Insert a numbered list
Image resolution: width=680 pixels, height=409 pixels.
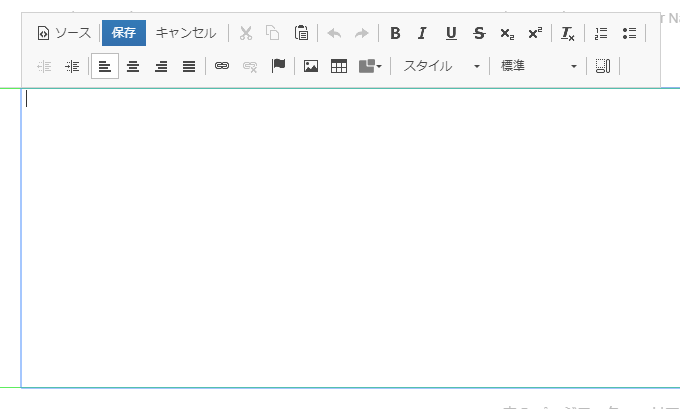(601, 33)
